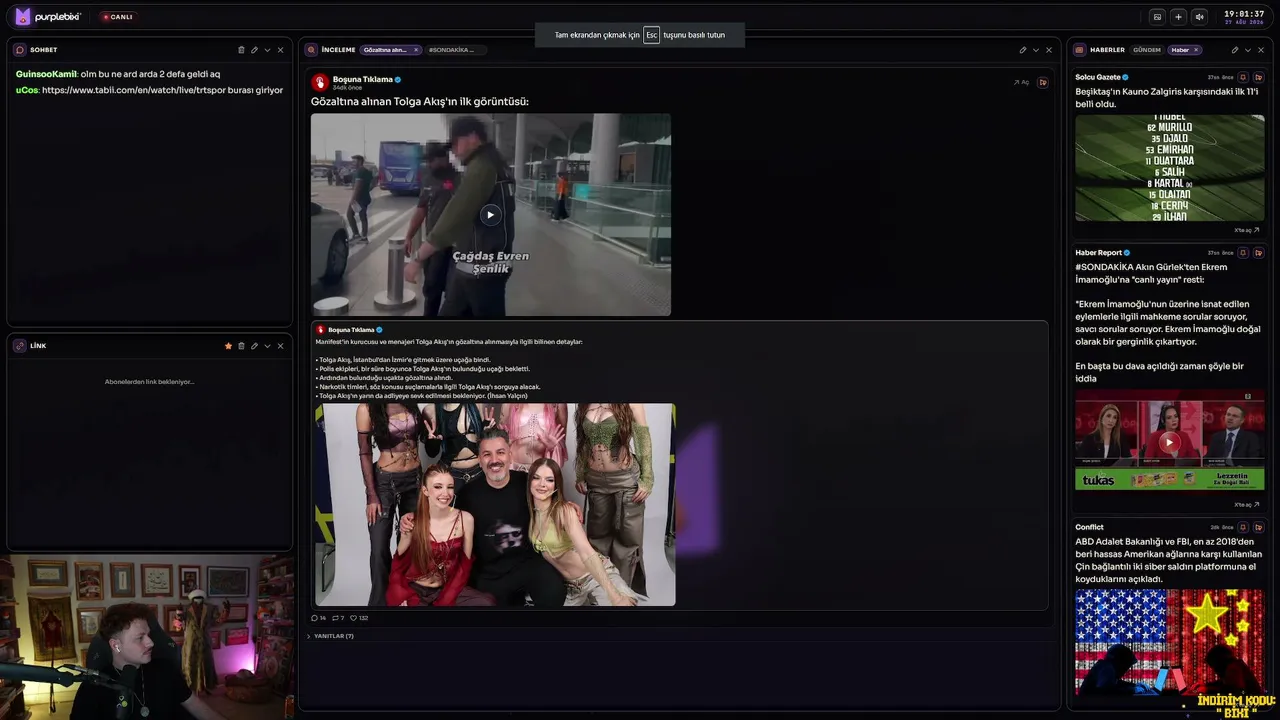
Task: Click the 19:01:37 clock display
Action: [x=1244, y=14]
